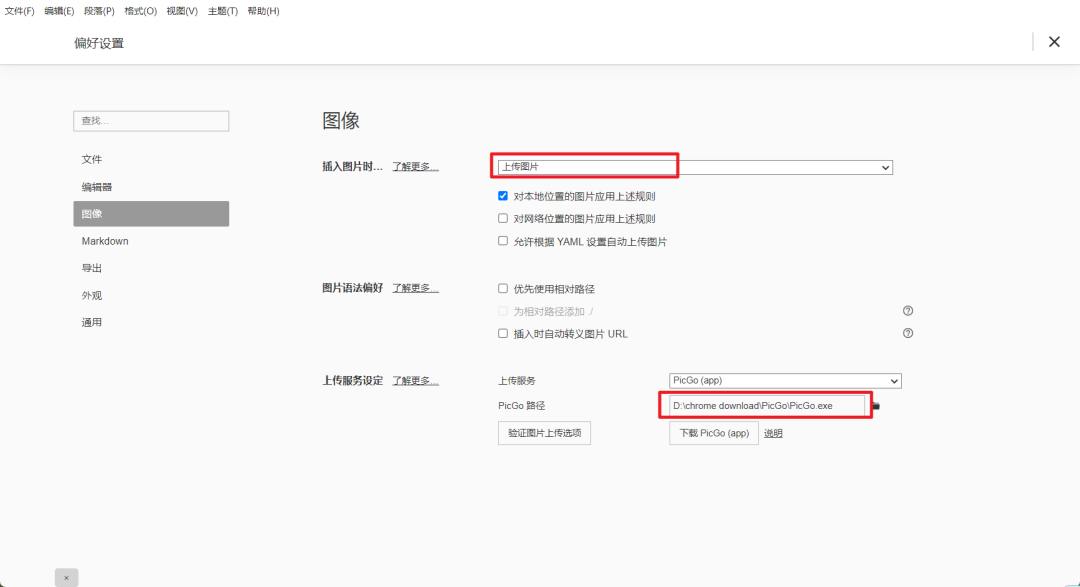Screen dimensions: 1080x587
Task: Click the 图像 page heading
Action: (x=341, y=121)
